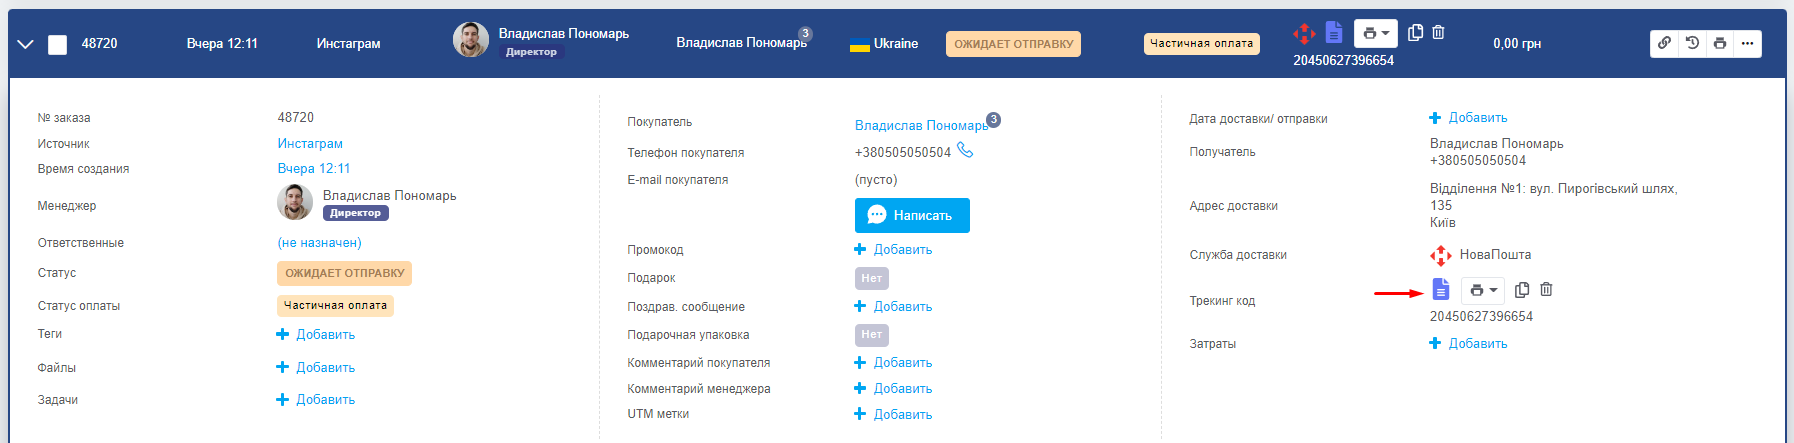Click manager avatar in details panel
Viewport: 1794px width, 443px height.
tap(295, 203)
